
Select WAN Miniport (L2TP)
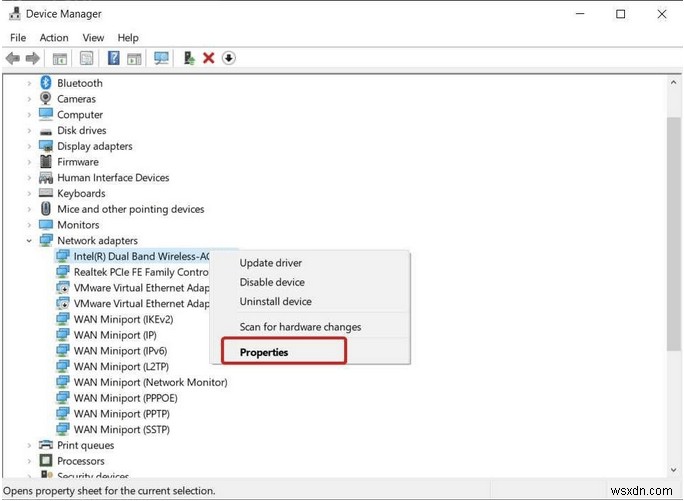121,366
